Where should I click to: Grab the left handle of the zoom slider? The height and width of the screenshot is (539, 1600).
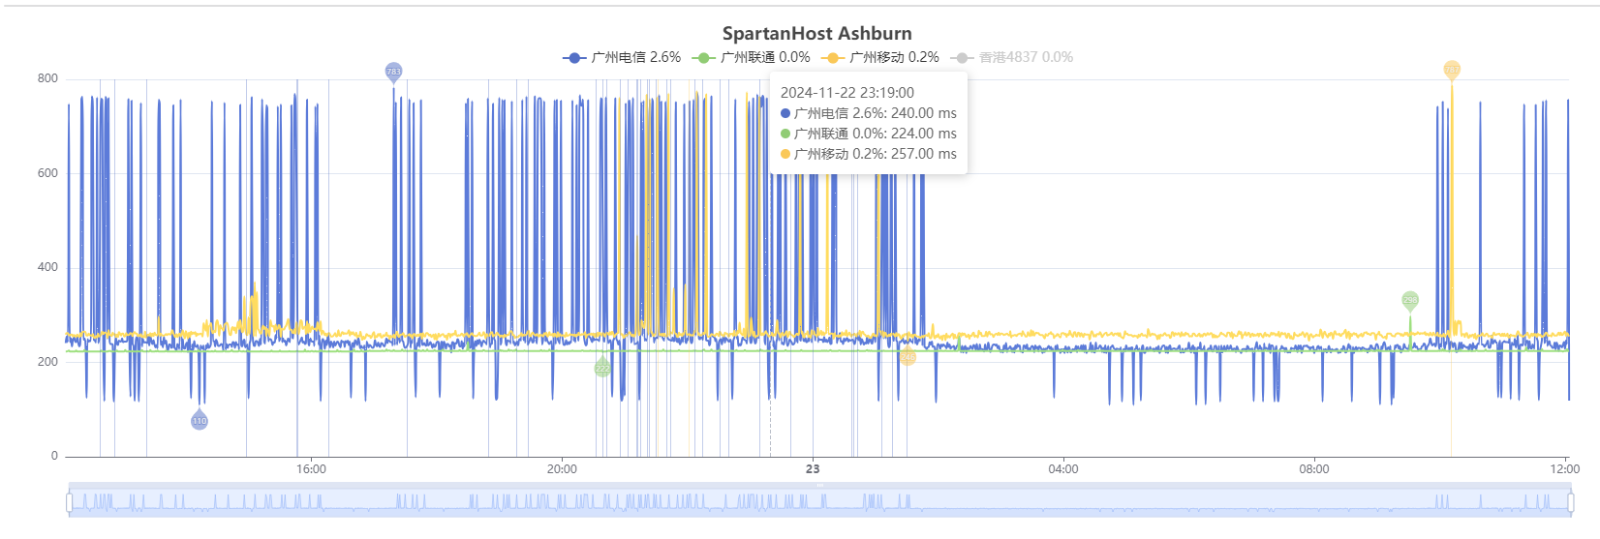click(69, 501)
